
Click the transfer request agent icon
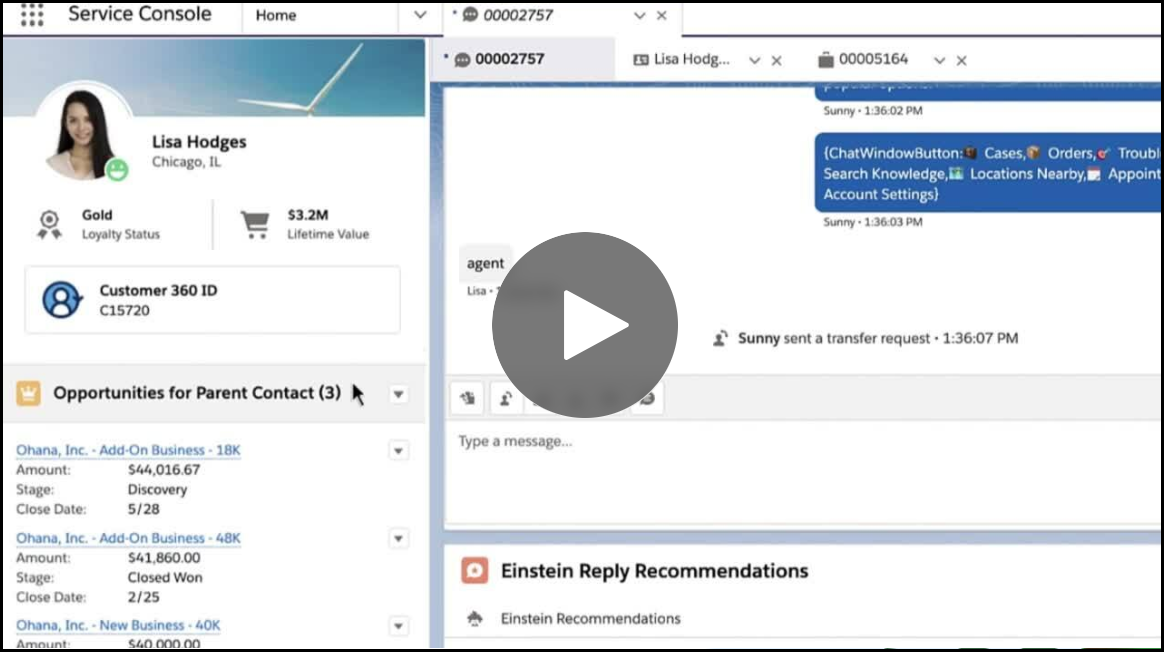[720, 339]
